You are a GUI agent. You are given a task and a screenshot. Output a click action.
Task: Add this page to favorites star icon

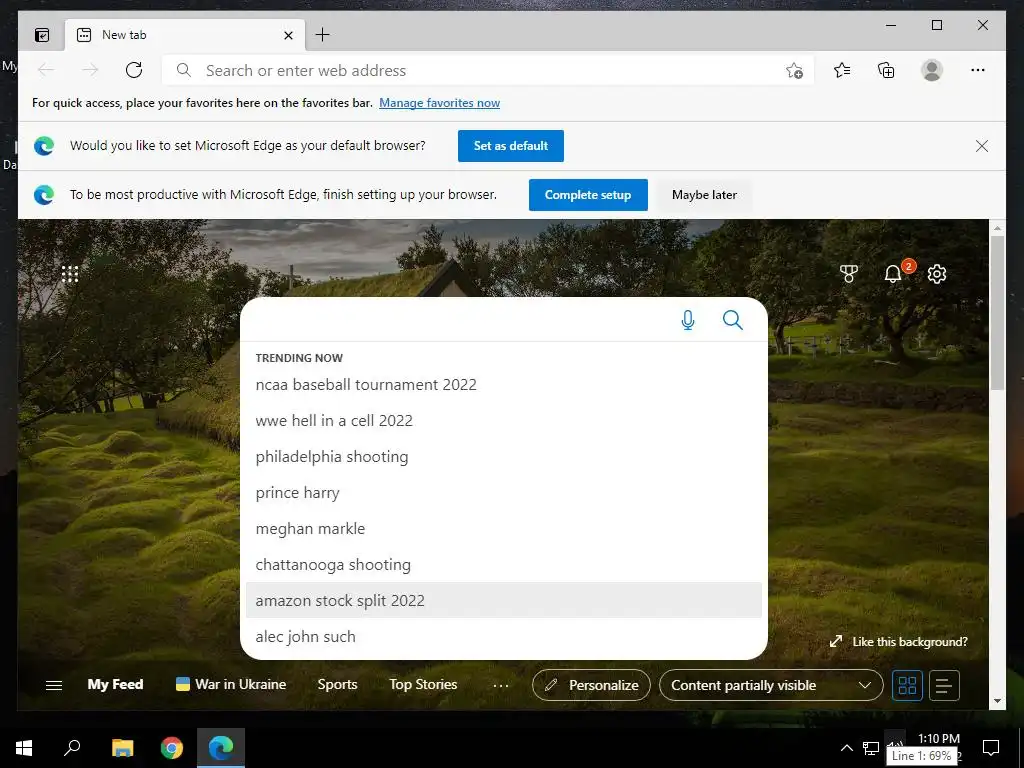[x=794, y=71]
